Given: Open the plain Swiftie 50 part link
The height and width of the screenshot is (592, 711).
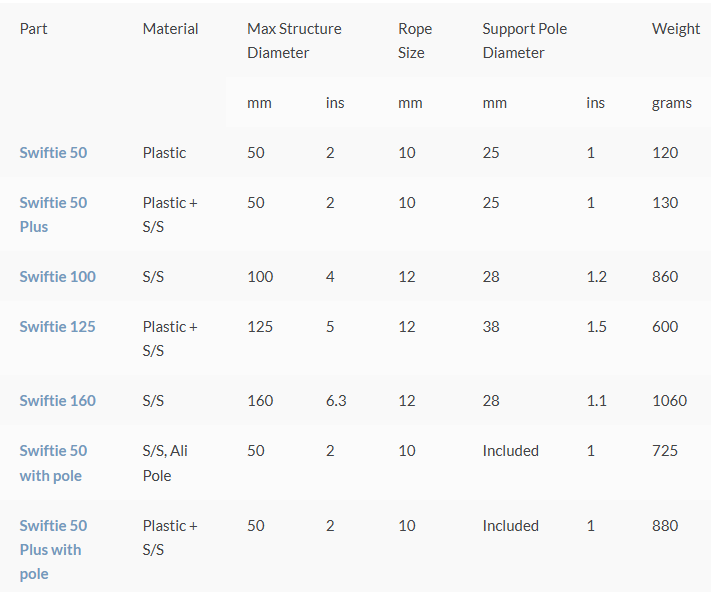Looking at the screenshot, I should click(53, 153).
